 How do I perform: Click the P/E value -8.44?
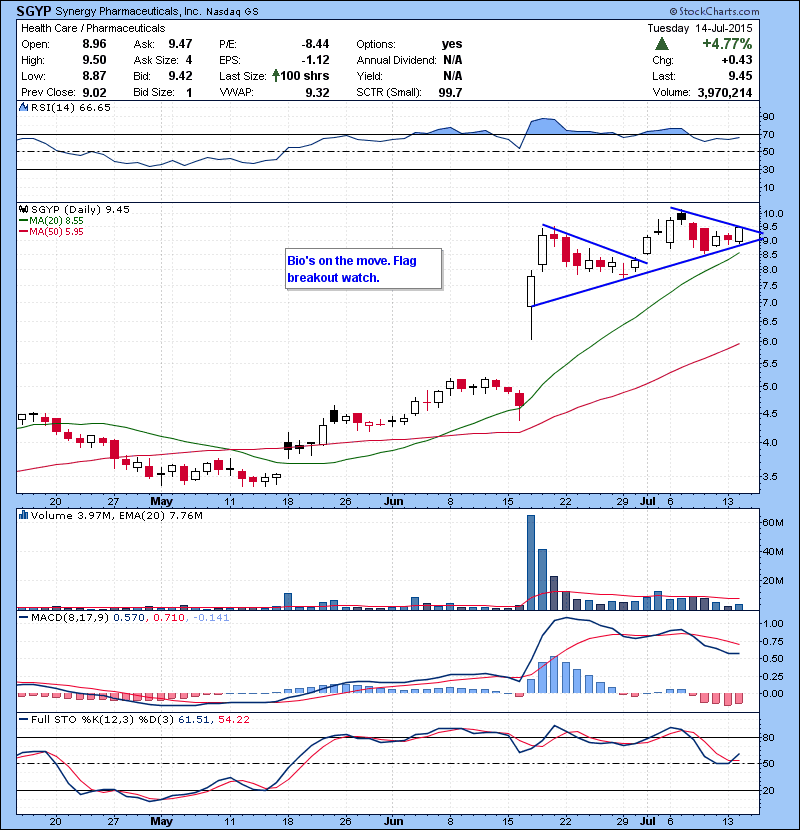(x=316, y=44)
